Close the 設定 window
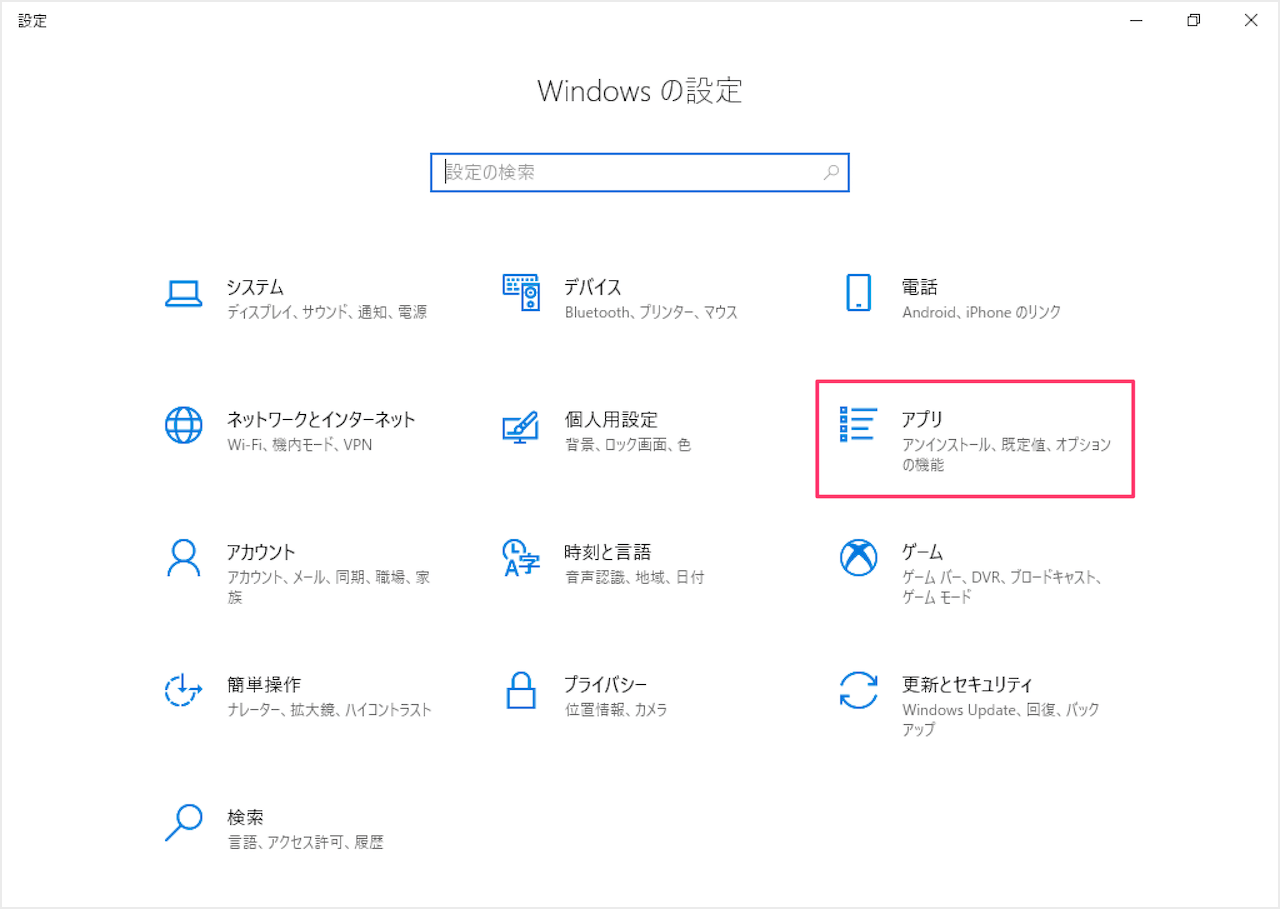1280x909 pixels. click(x=1251, y=20)
